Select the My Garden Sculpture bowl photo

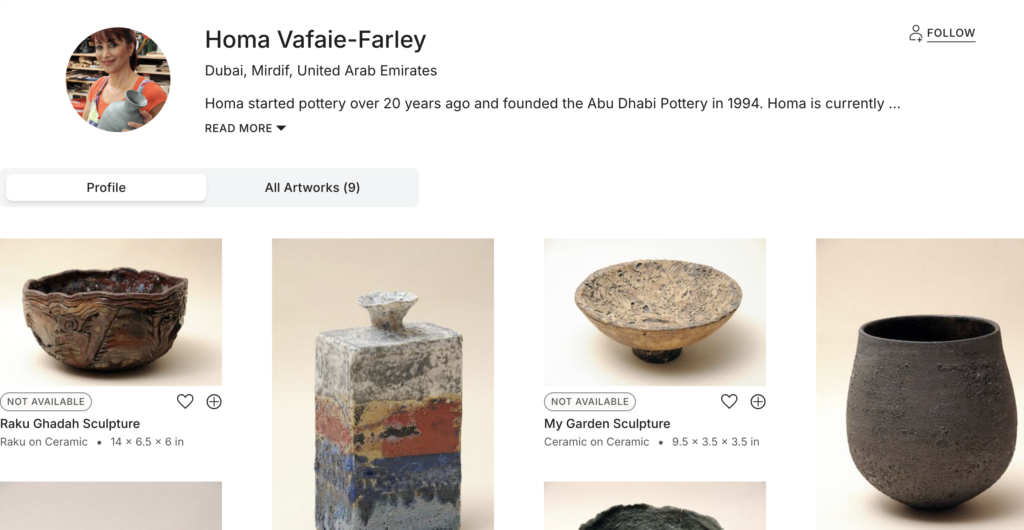pyautogui.click(x=655, y=312)
